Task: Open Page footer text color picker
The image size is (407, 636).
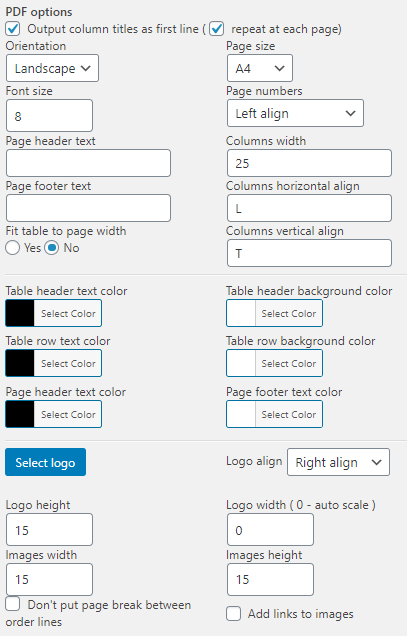Action: click(274, 414)
